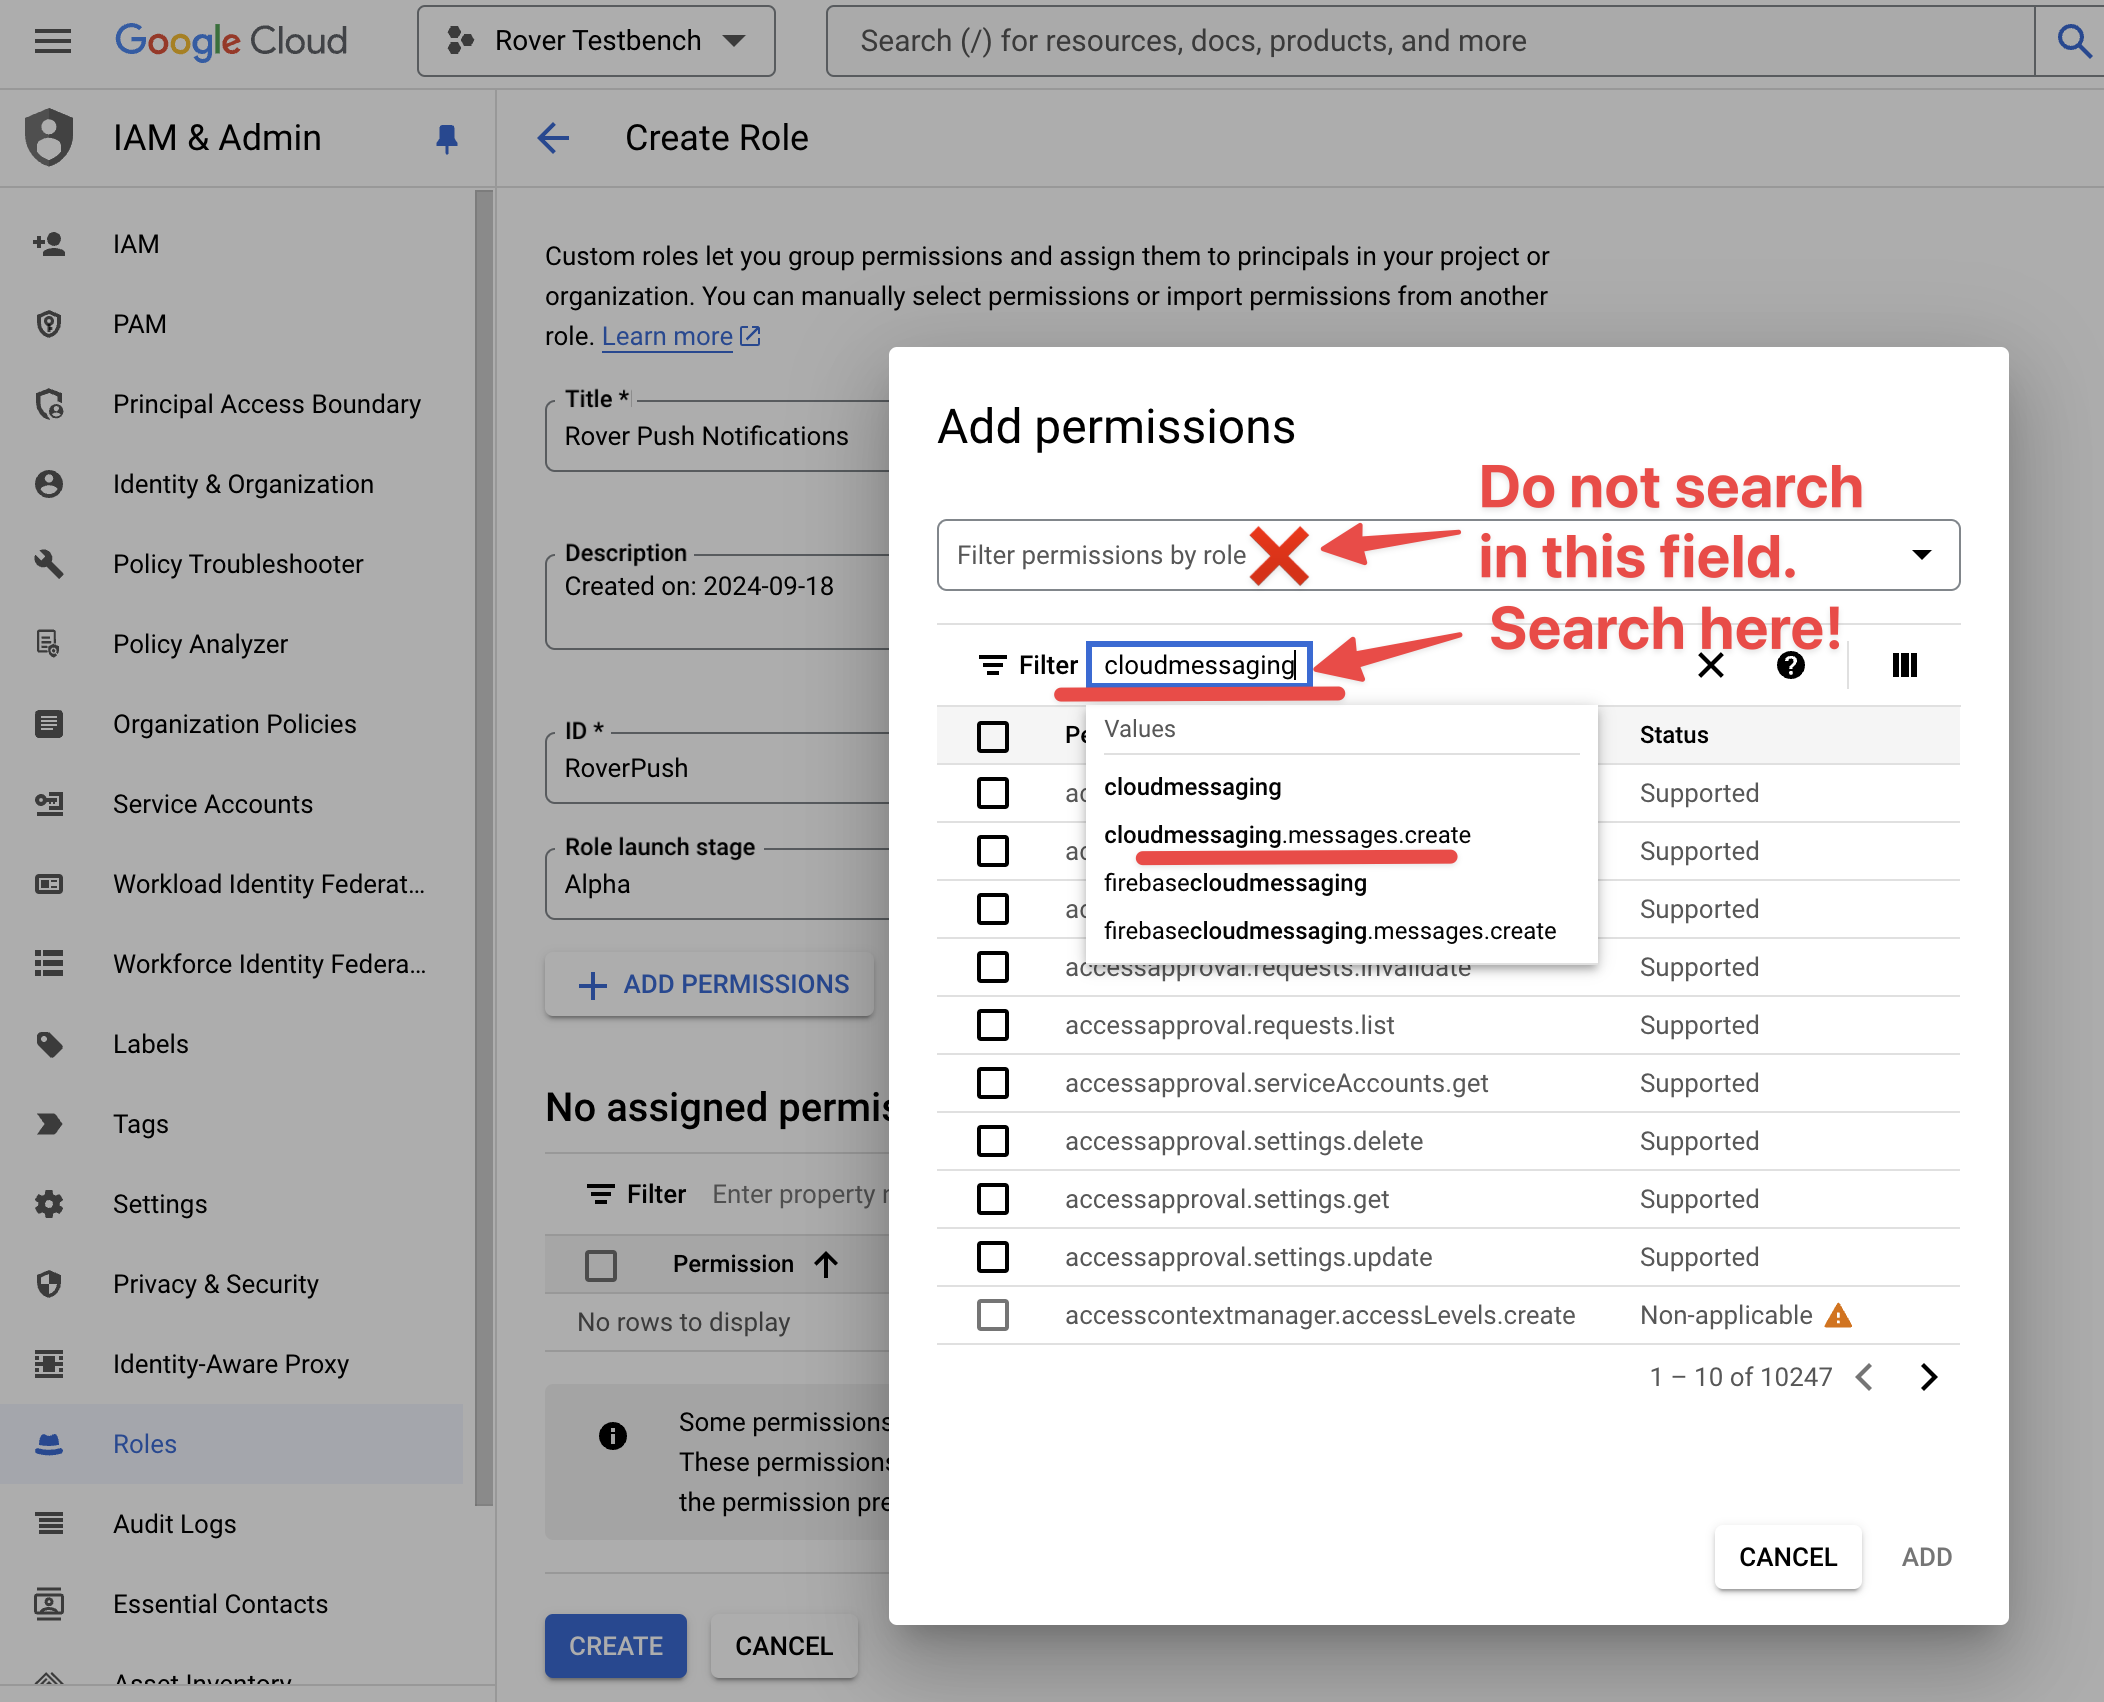Click the ID field RoverPush
Viewport: 2104px width, 1702px height.
tap(716, 768)
